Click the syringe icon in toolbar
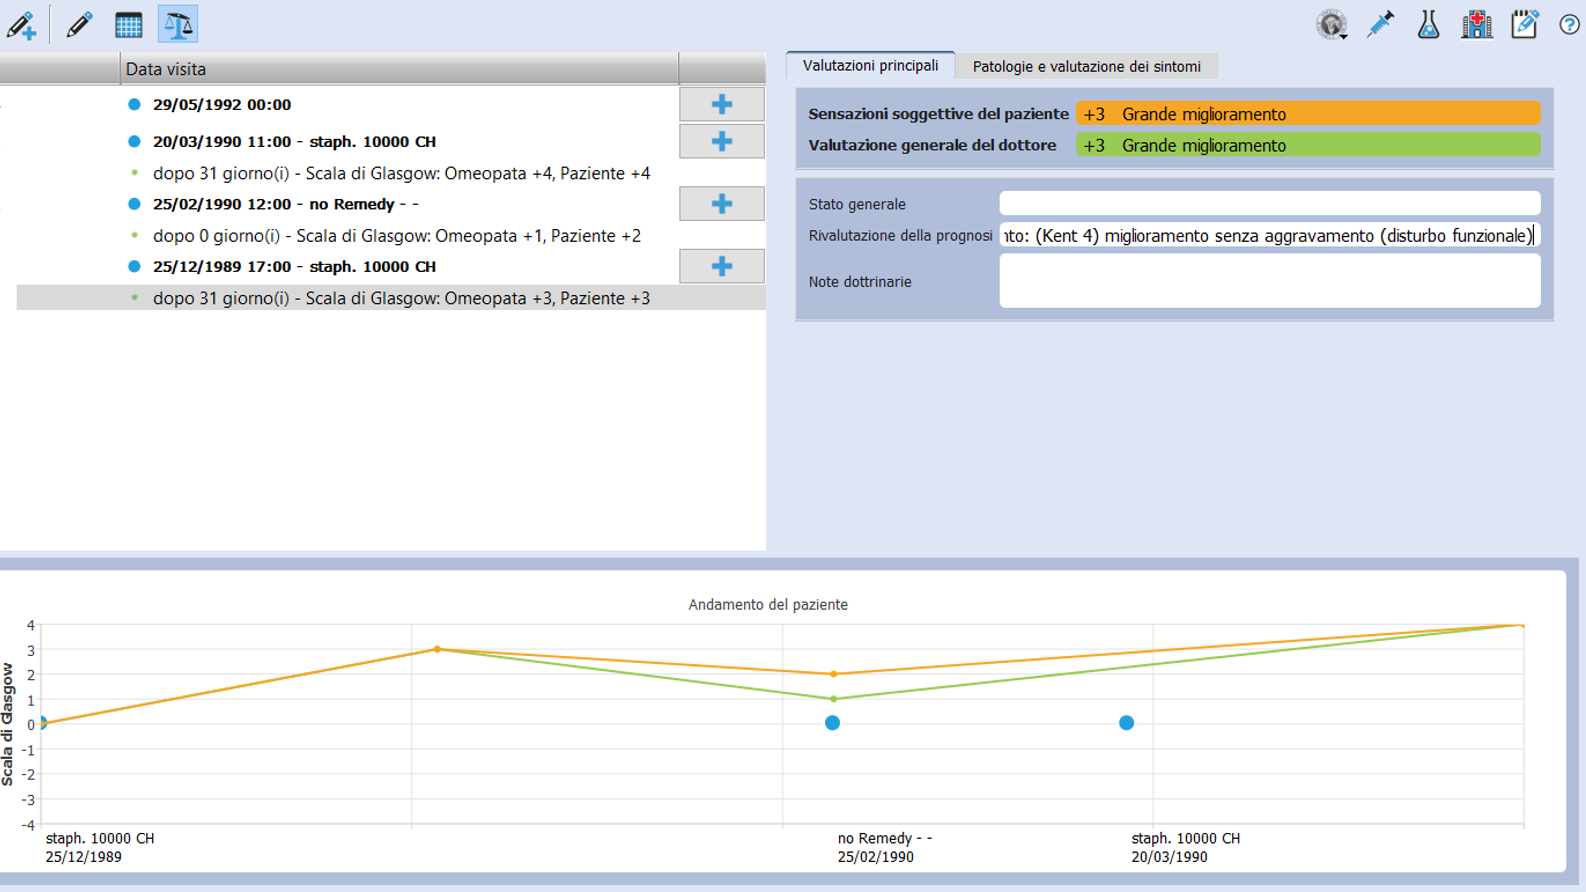 (1380, 25)
